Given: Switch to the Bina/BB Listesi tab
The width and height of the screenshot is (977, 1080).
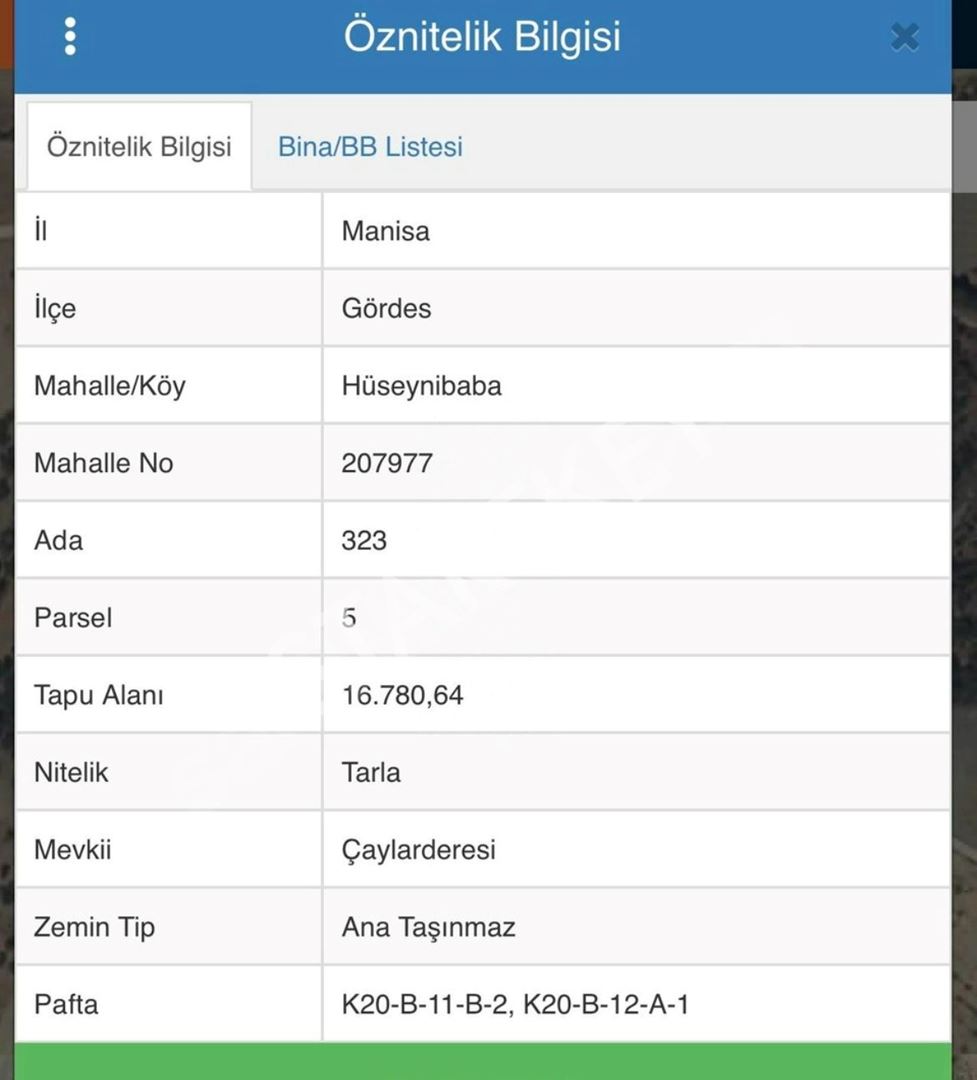Looking at the screenshot, I should [370, 147].
